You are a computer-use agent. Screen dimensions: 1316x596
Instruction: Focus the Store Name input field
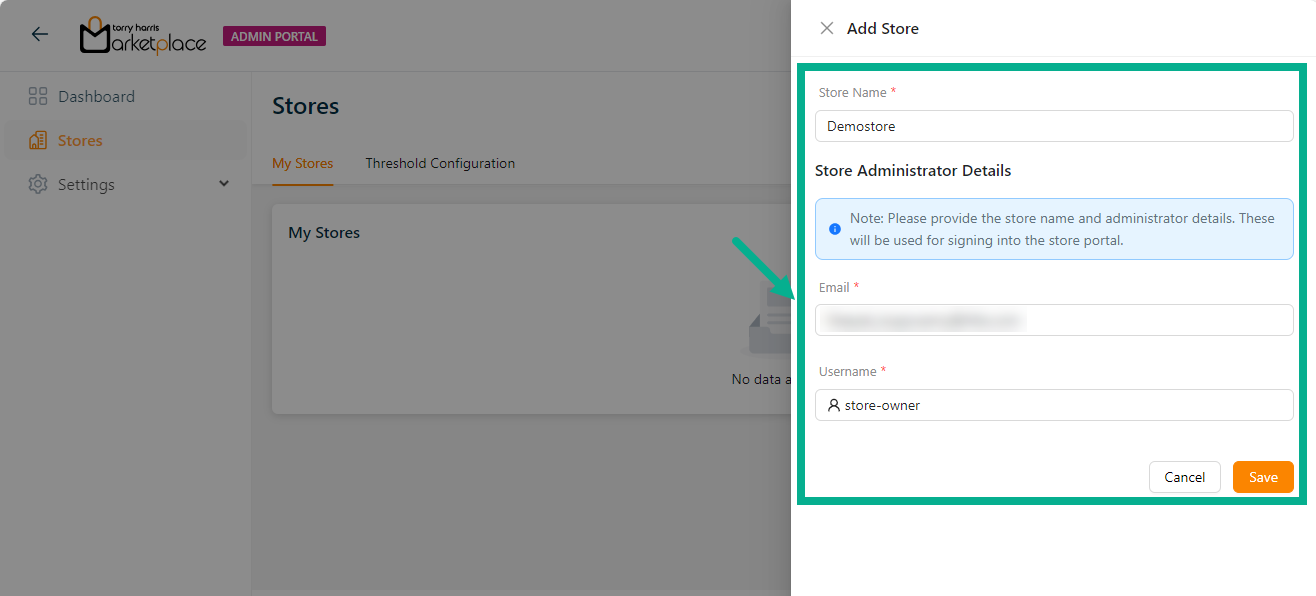click(x=1054, y=127)
